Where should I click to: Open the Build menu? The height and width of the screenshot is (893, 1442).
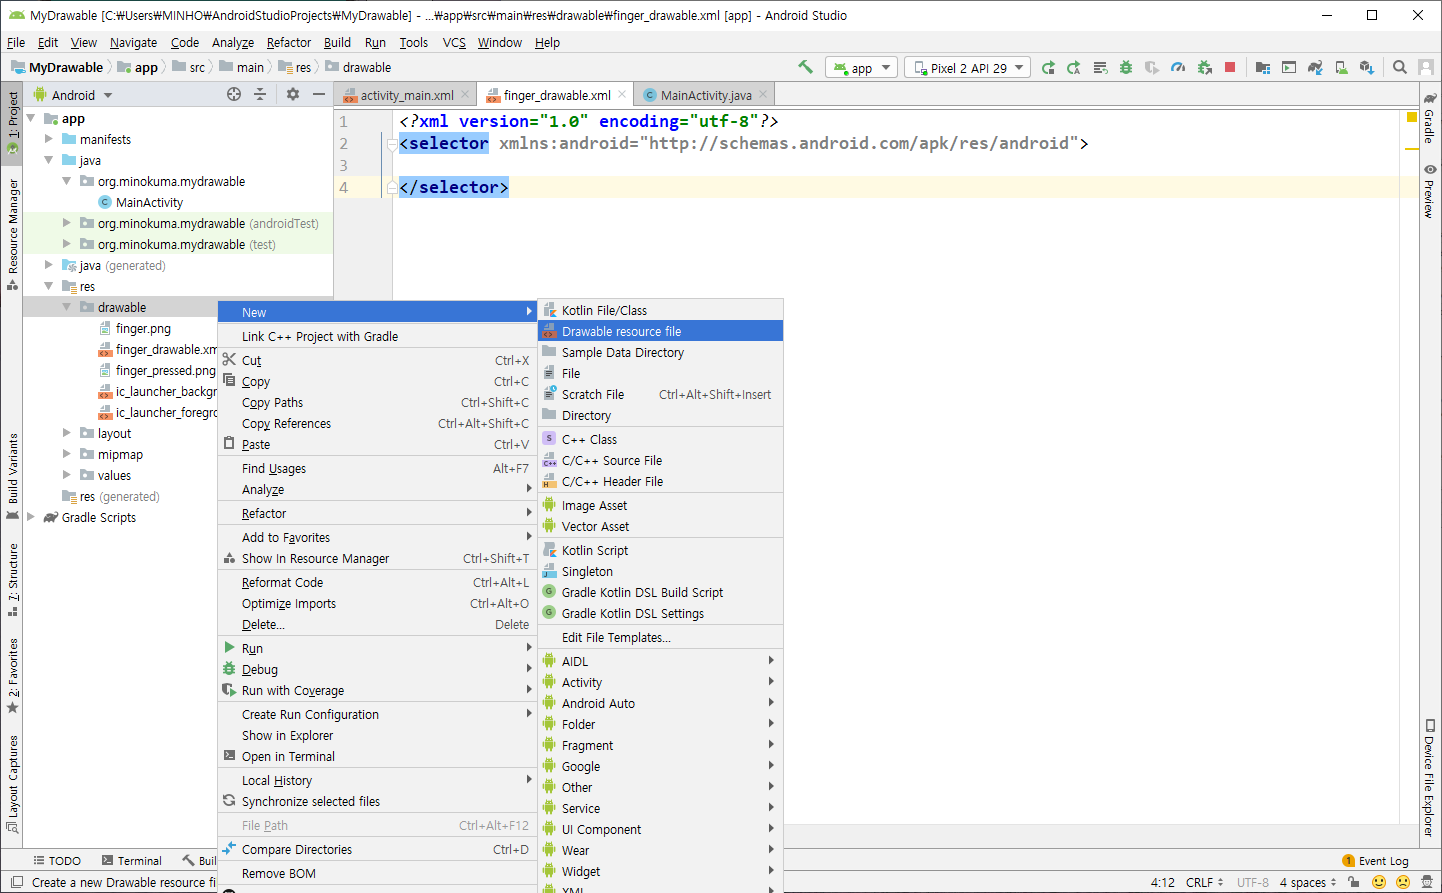point(337,42)
